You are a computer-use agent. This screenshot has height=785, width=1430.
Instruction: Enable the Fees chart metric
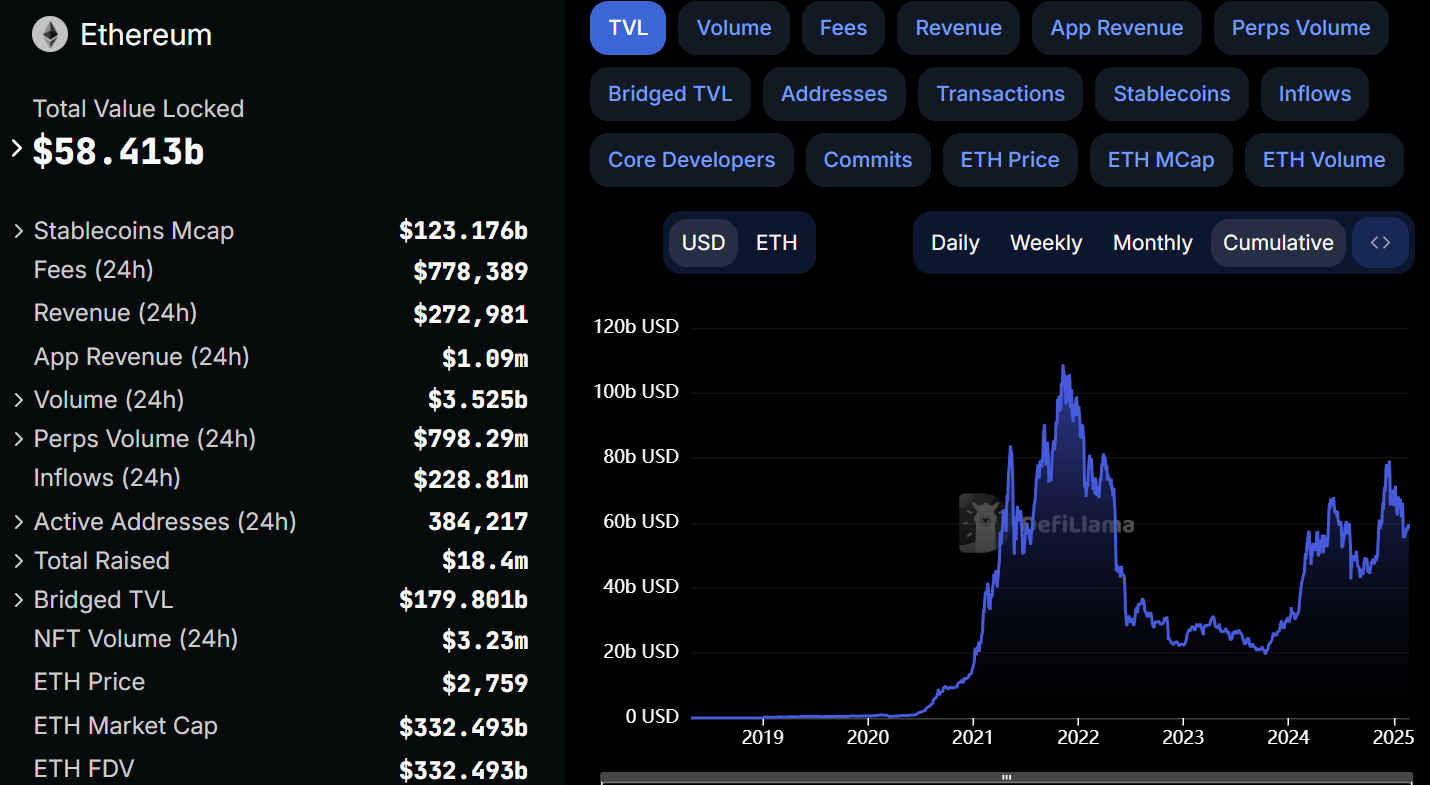coord(843,28)
